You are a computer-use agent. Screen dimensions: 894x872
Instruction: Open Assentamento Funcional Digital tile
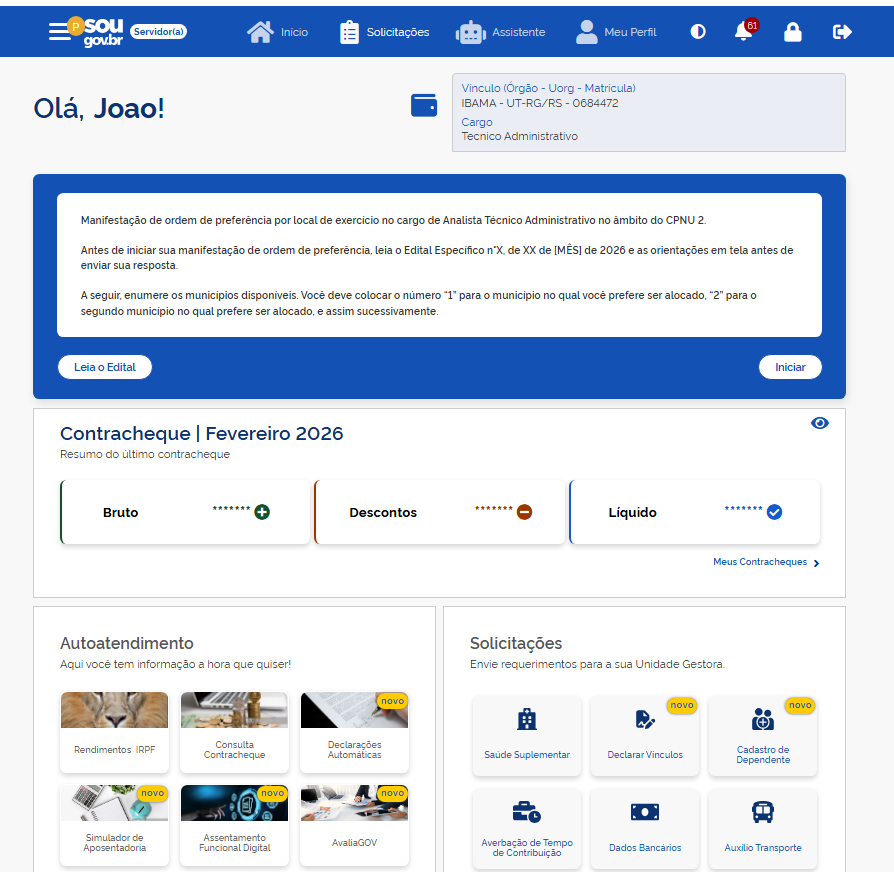tap(234, 825)
